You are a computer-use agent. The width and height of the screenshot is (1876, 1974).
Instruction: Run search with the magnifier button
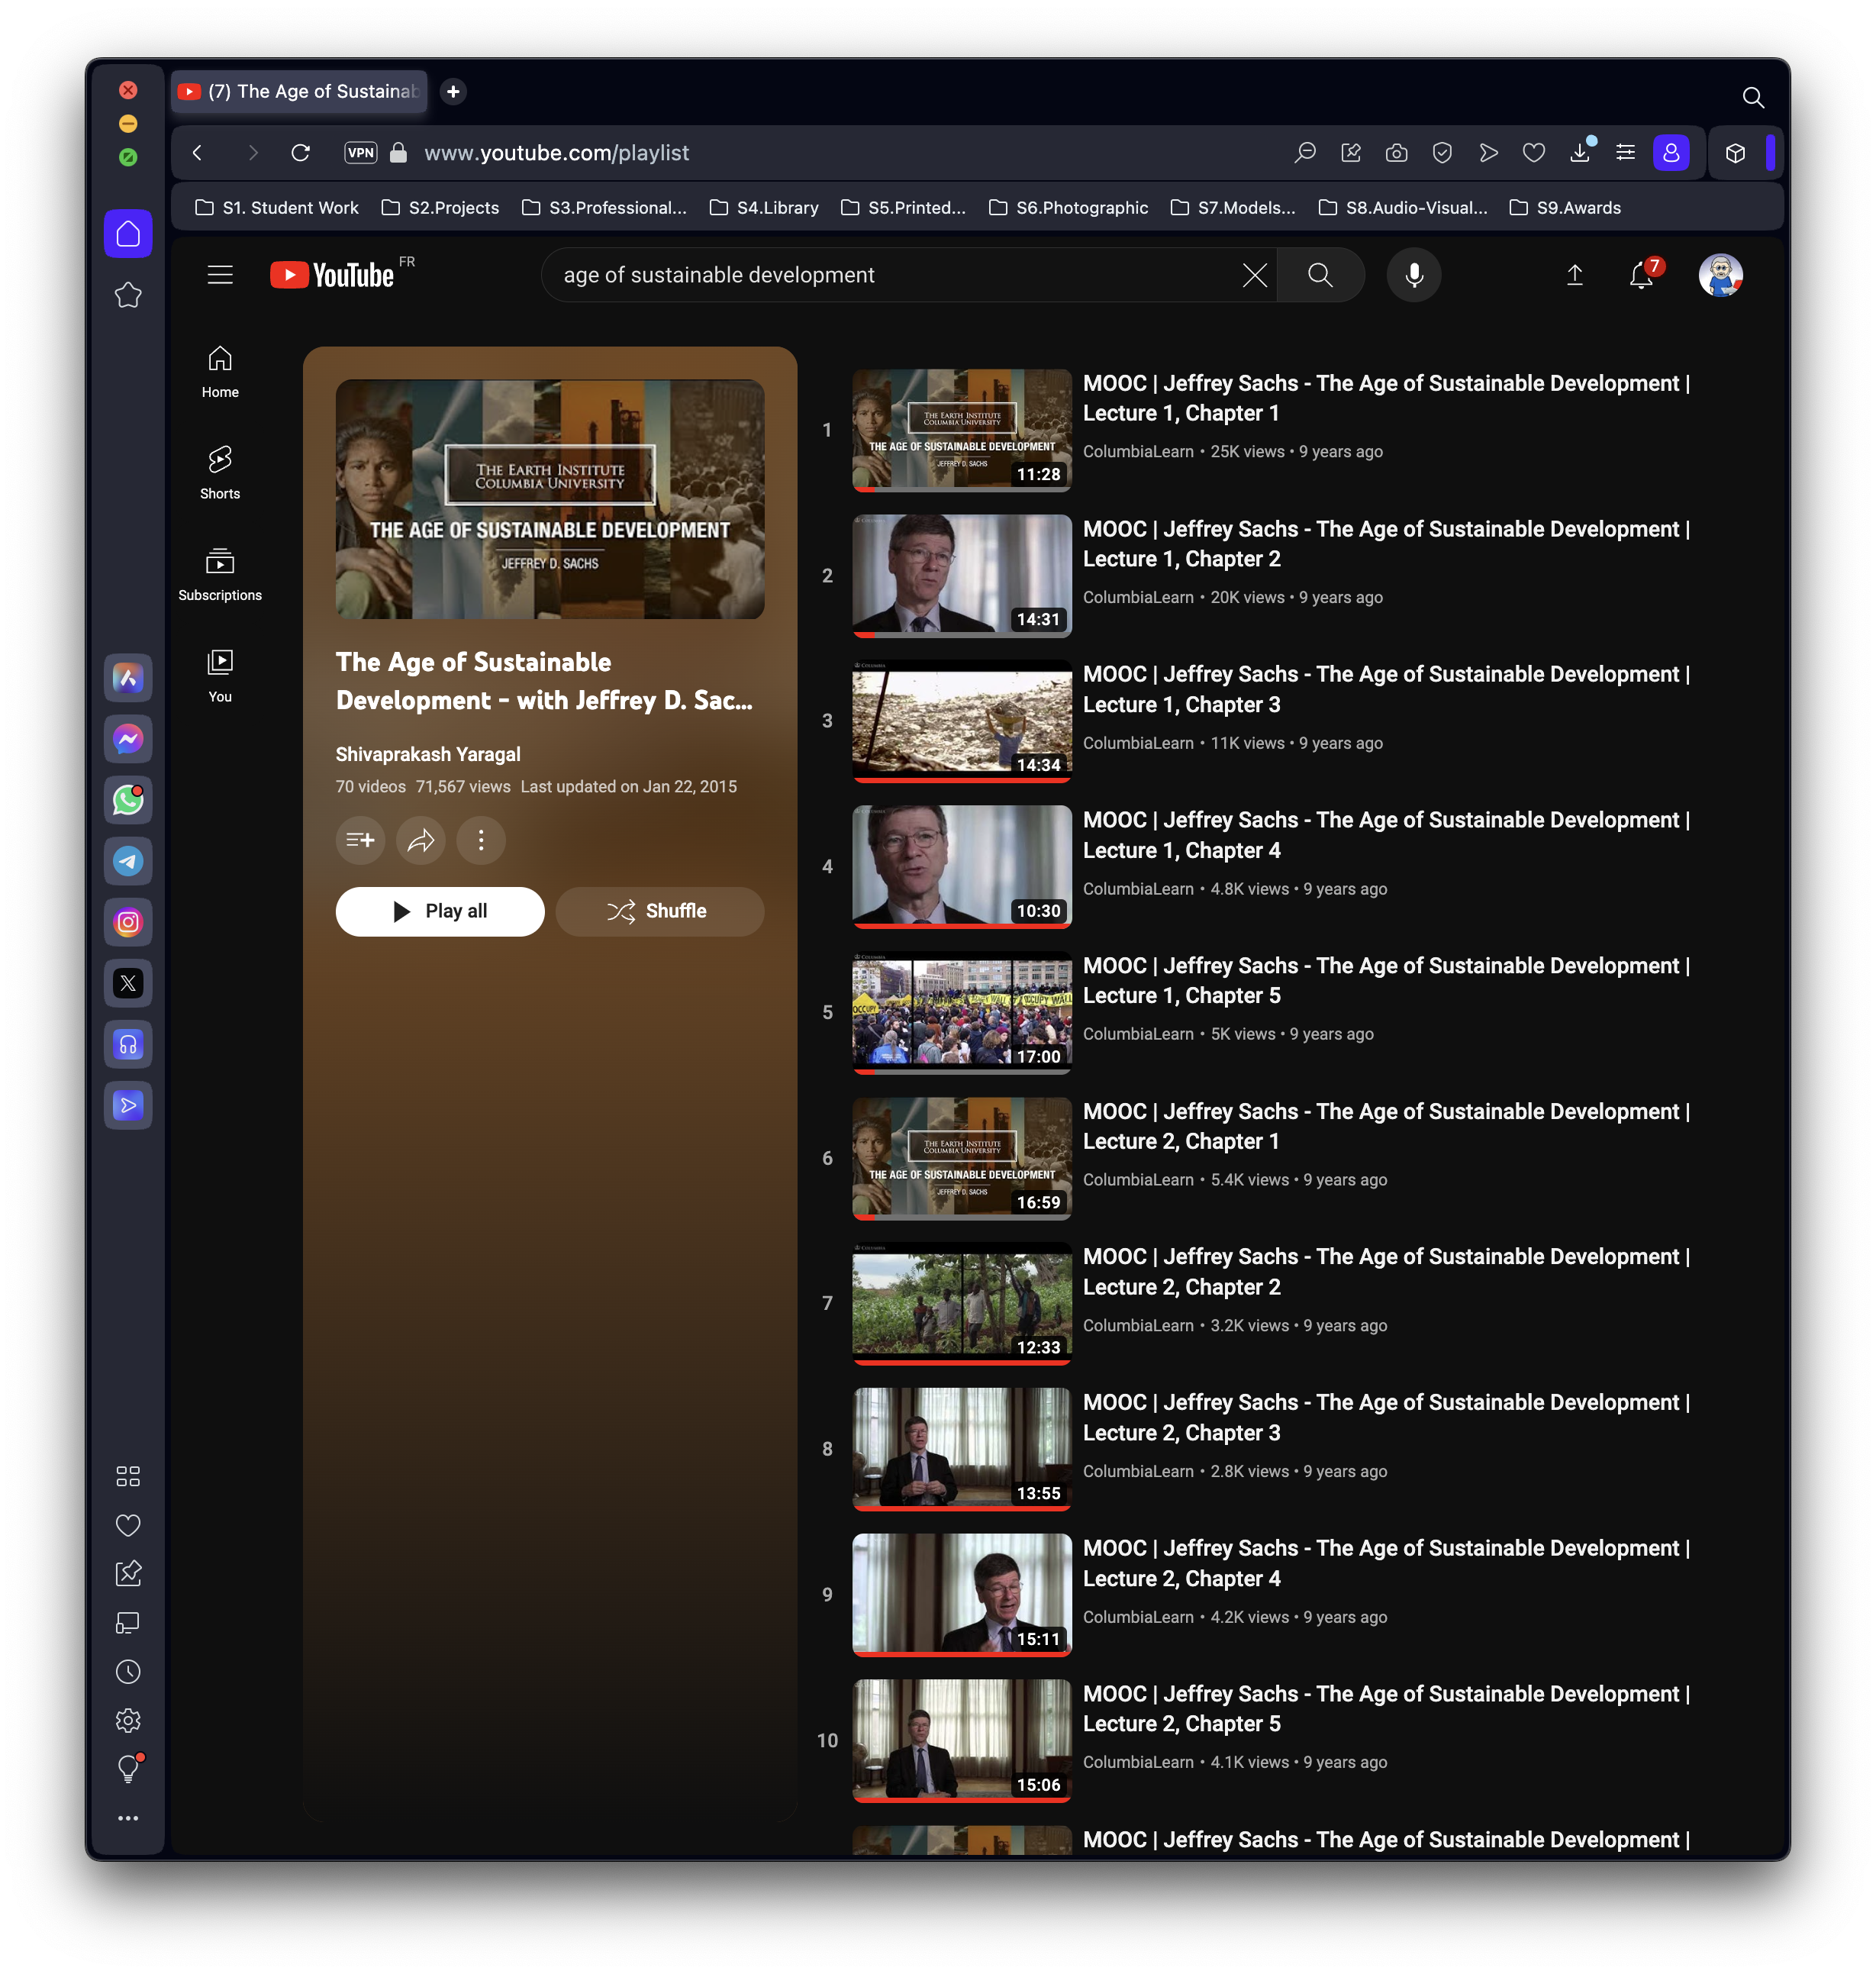click(1320, 275)
